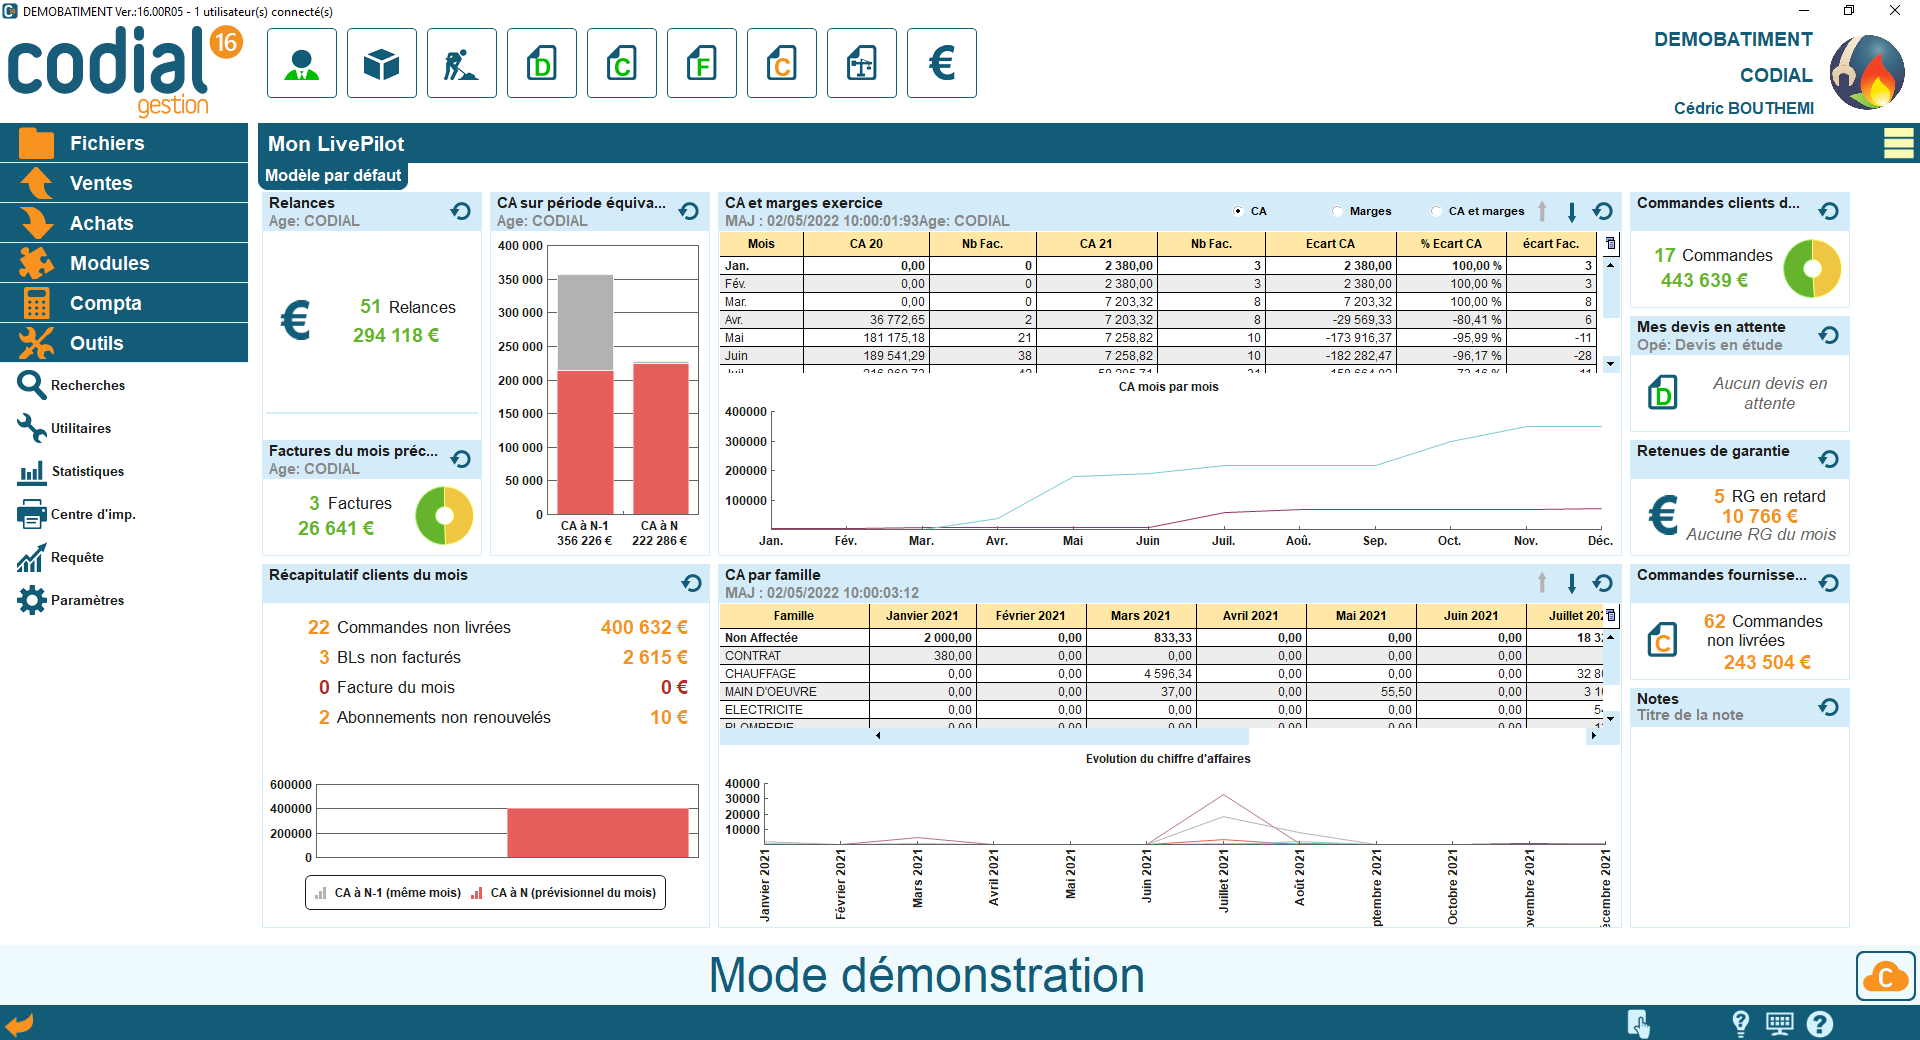This screenshot has height=1040, width=1920.
Task: Open the worker digging chantier icon
Action: (x=461, y=64)
